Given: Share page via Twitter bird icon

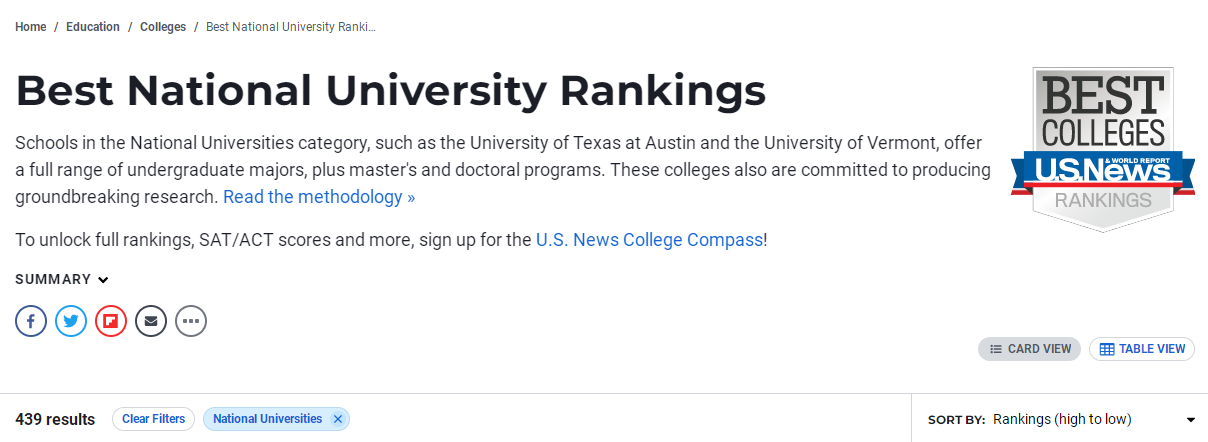Looking at the screenshot, I should (71, 321).
